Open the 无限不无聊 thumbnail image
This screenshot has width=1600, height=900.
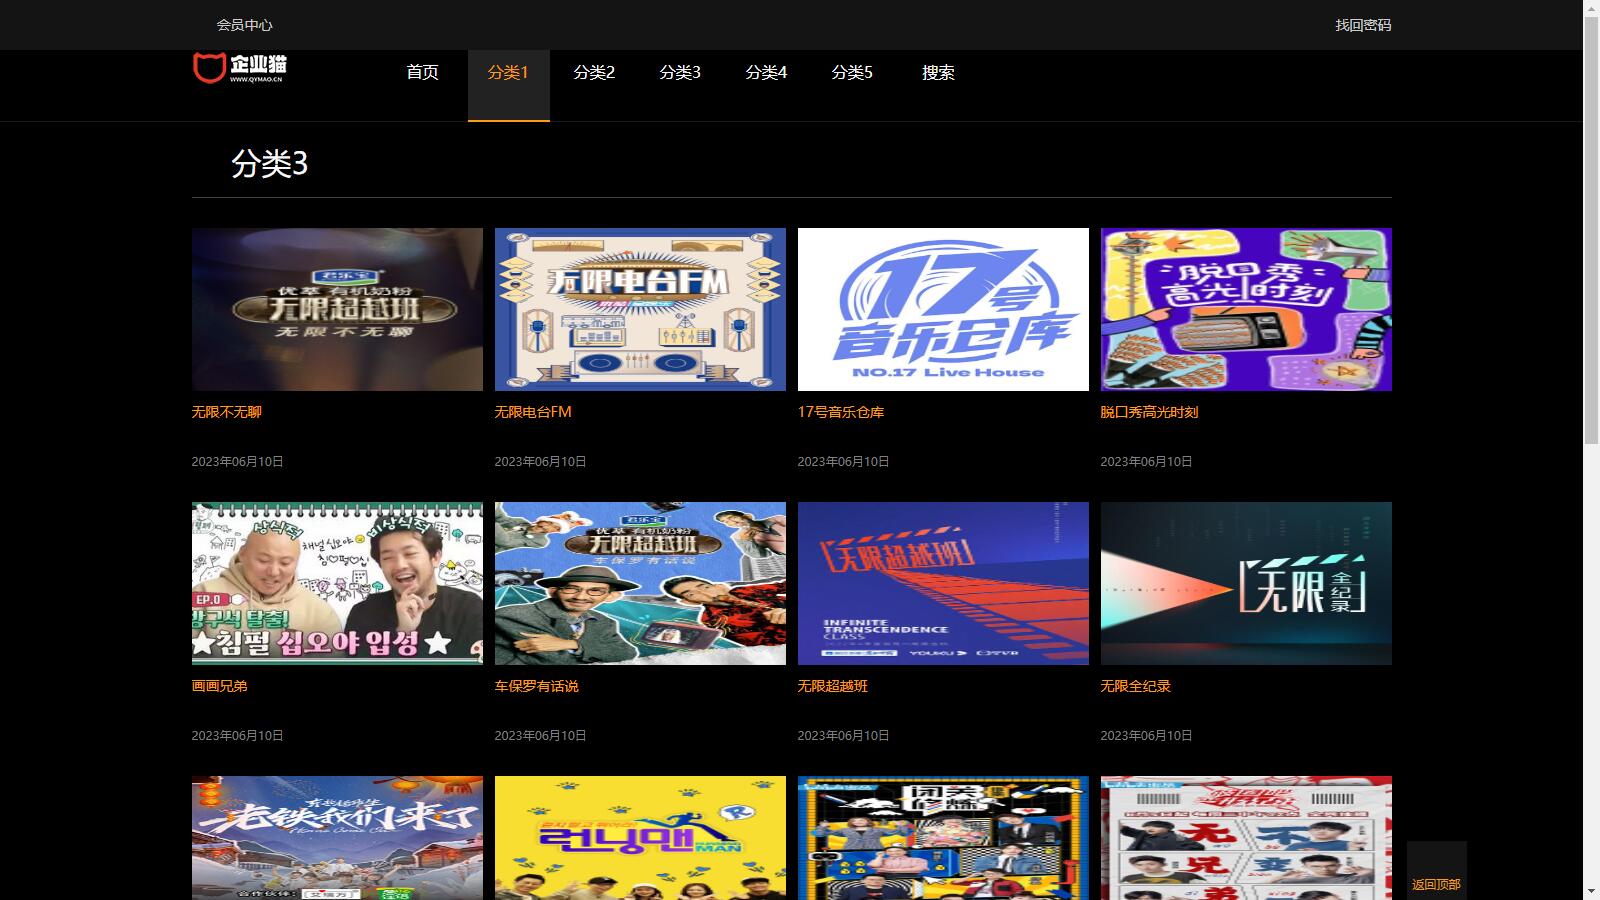click(337, 309)
